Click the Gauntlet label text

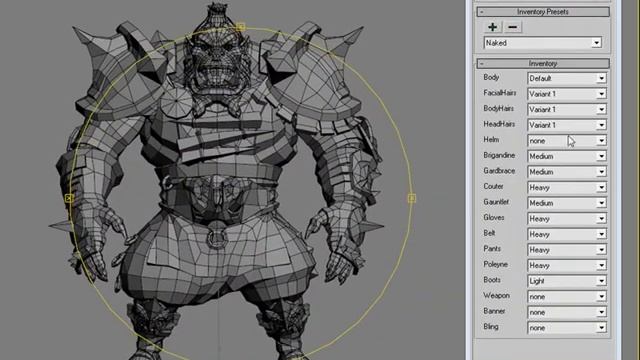(x=496, y=202)
